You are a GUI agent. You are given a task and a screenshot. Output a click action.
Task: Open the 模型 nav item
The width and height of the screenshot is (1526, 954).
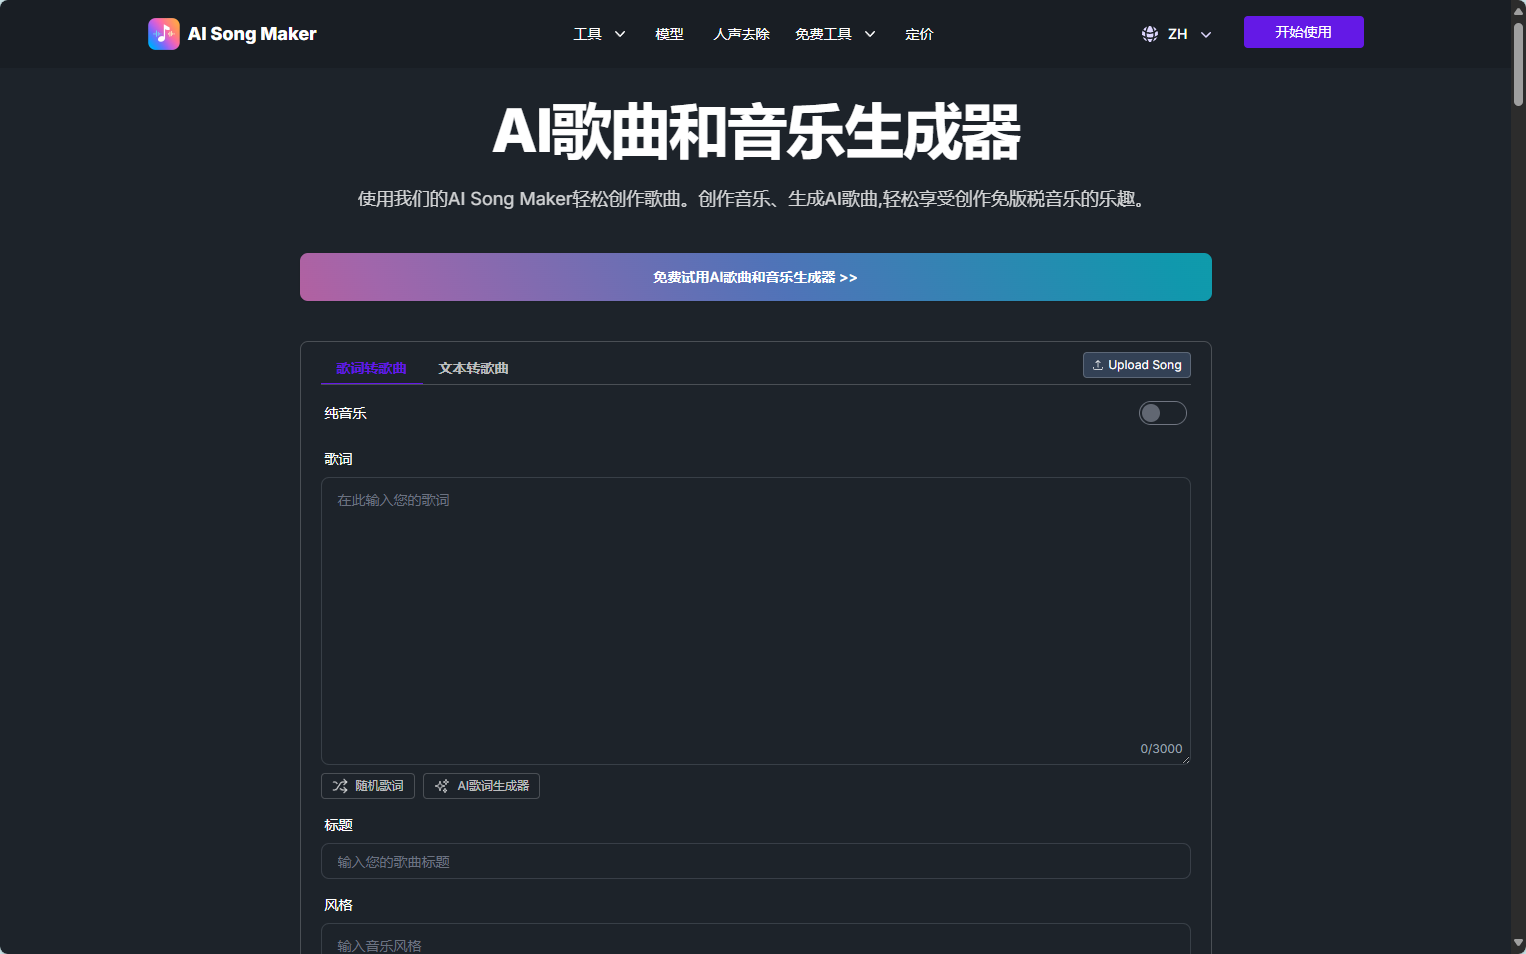click(669, 34)
